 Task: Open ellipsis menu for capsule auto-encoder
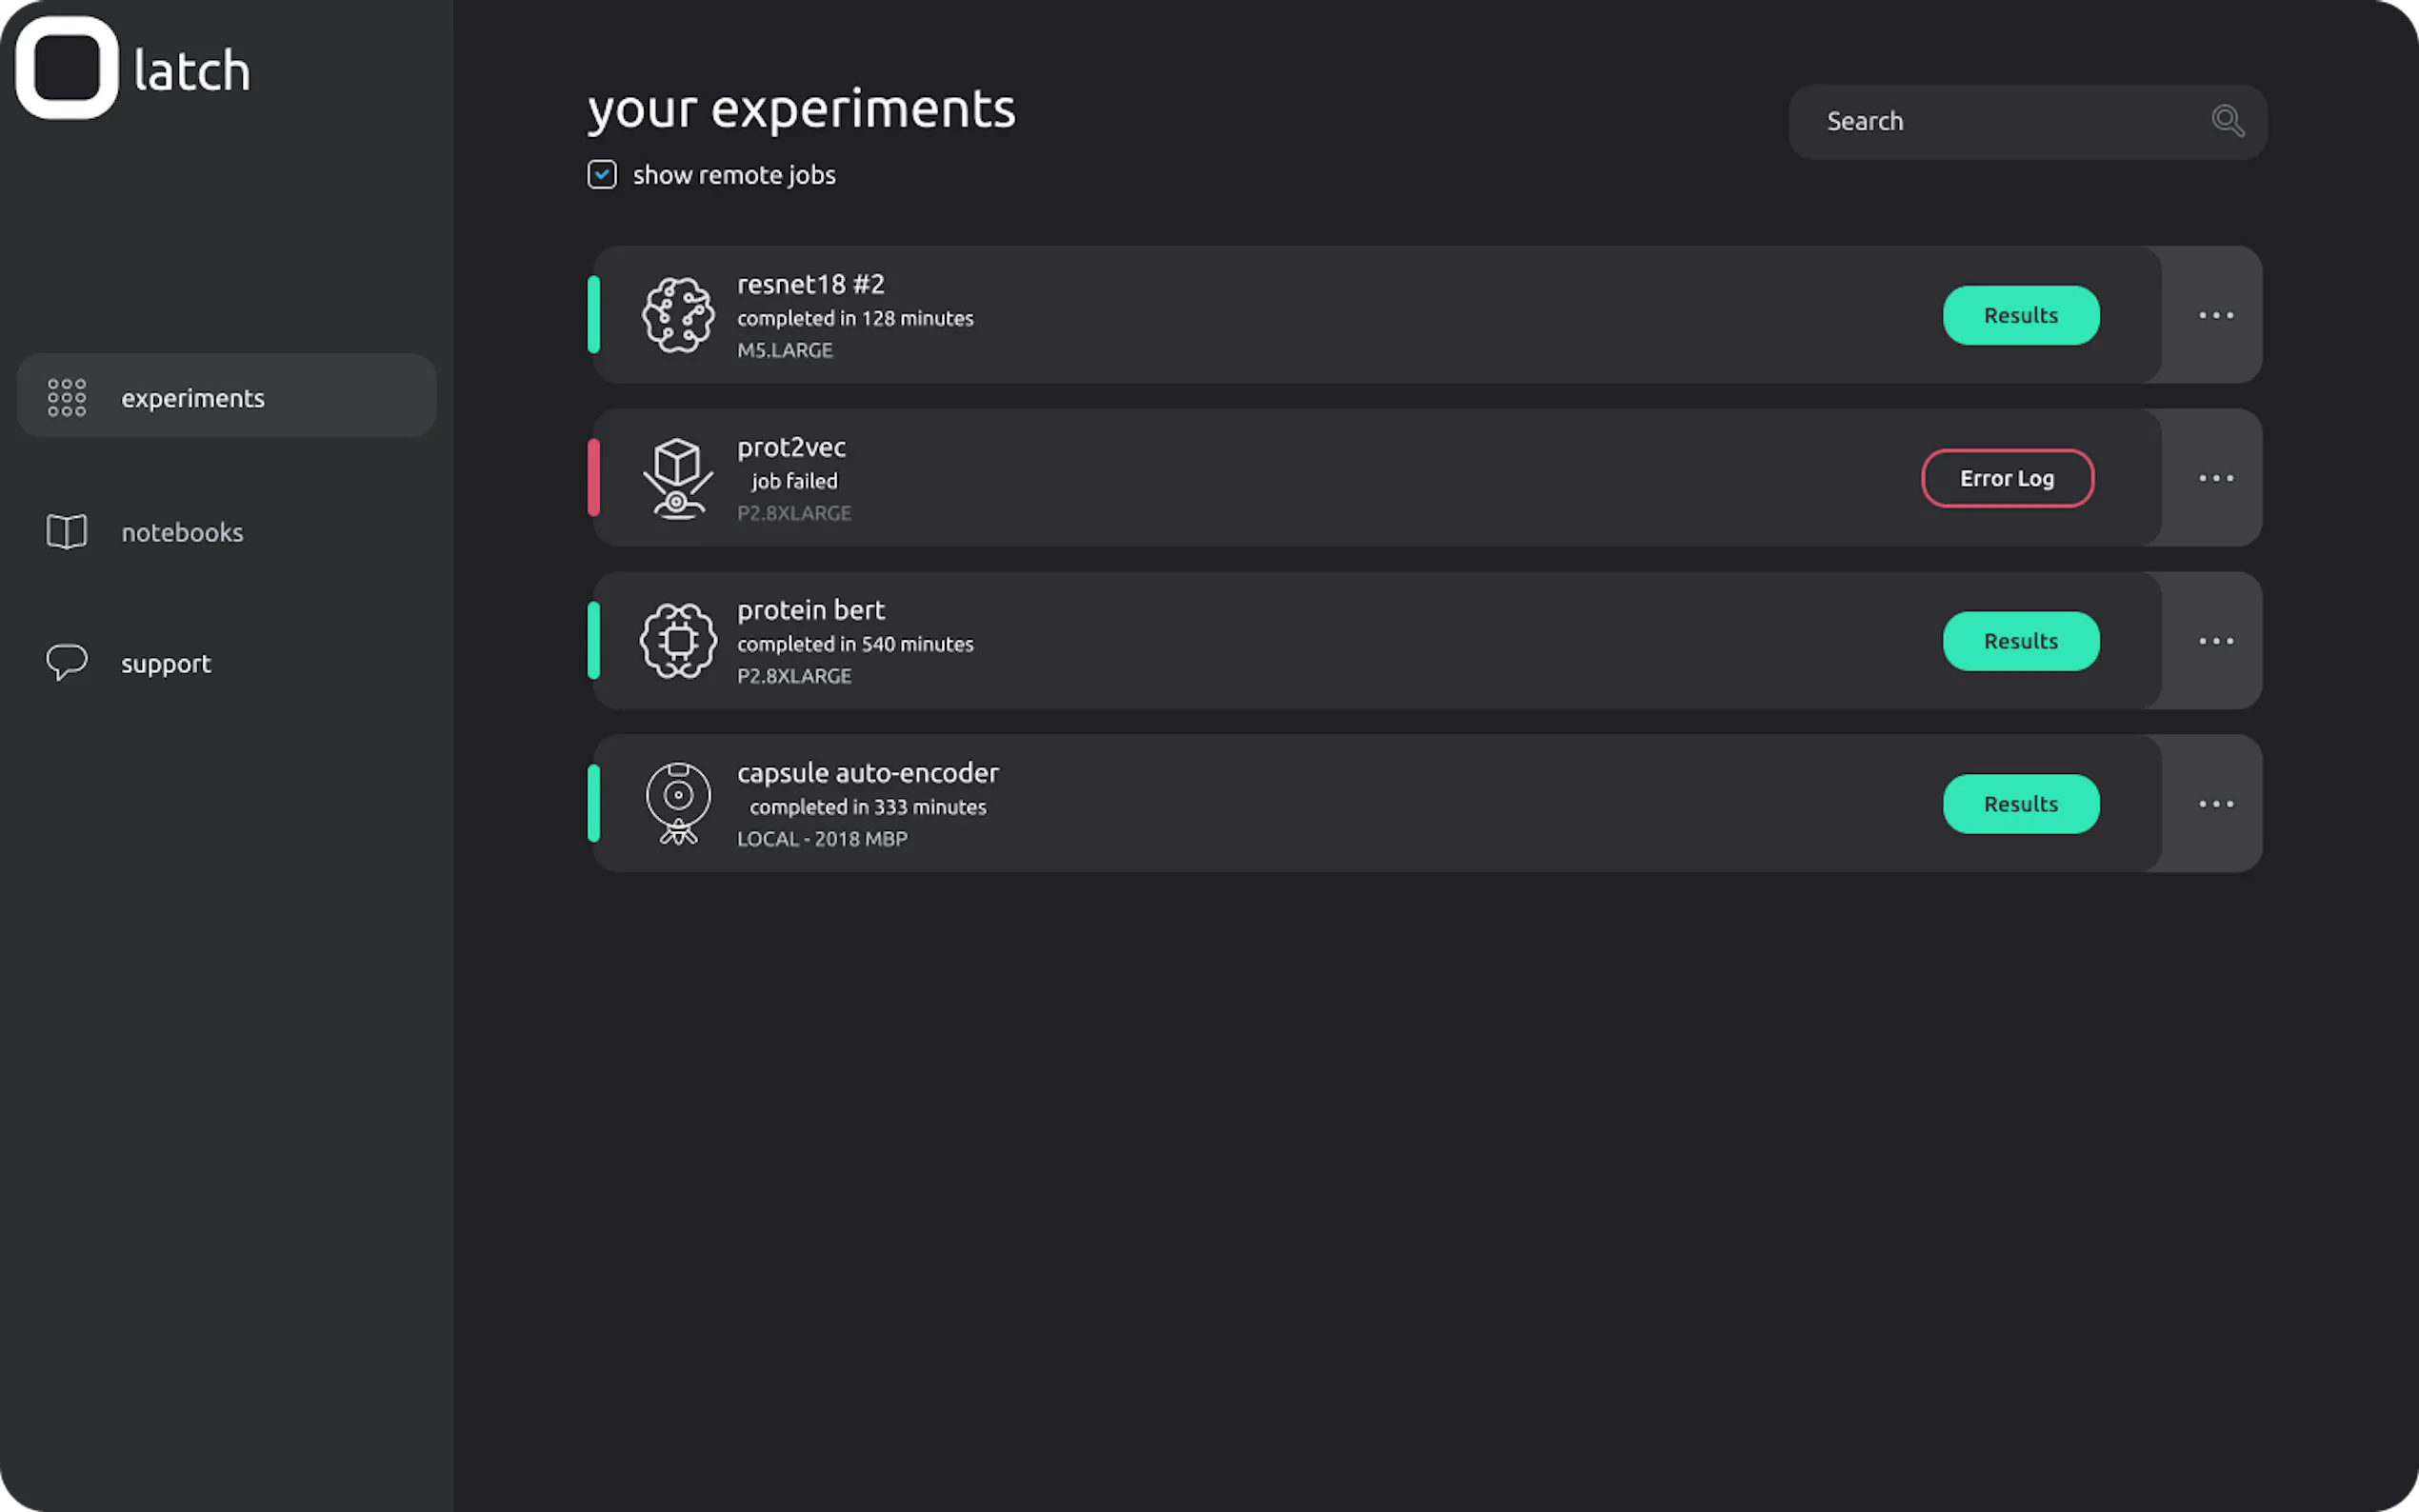coord(2215,804)
